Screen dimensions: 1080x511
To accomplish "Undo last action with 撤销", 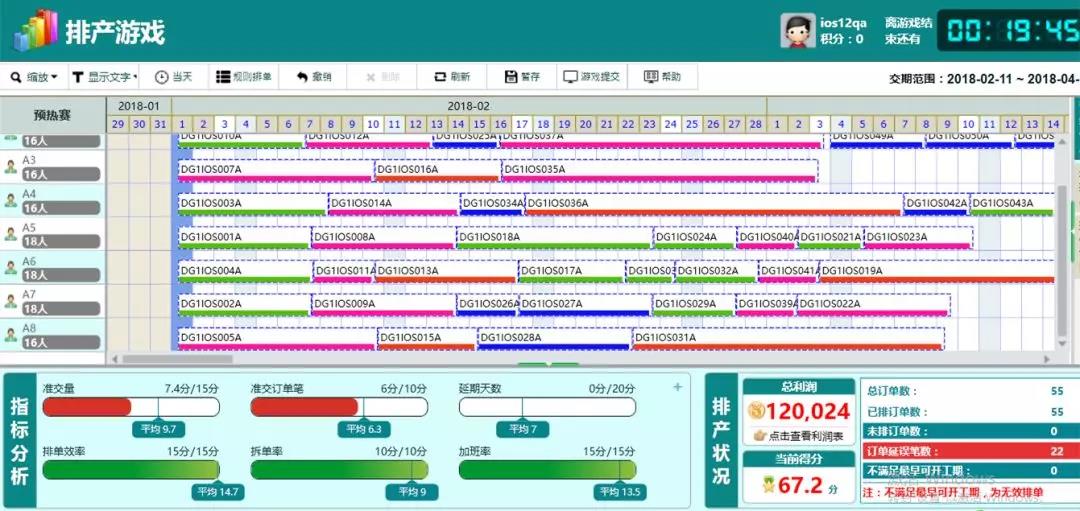I will point(314,77).
